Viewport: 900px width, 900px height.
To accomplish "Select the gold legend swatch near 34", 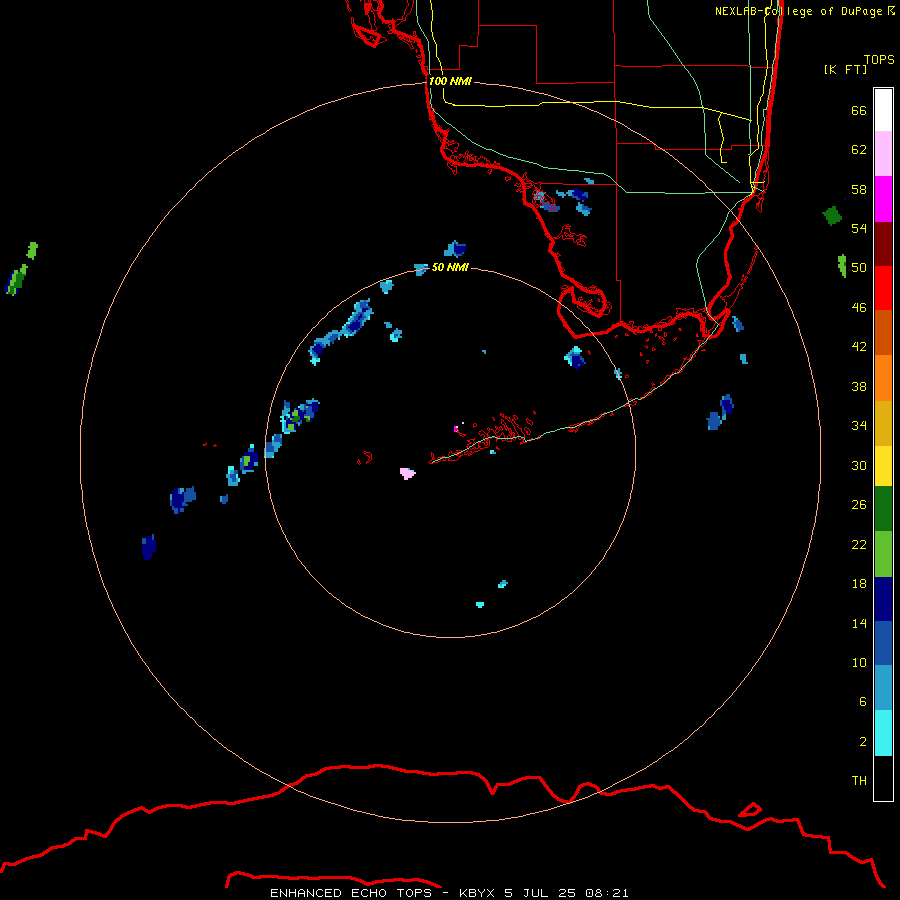I will coord(883,423).
